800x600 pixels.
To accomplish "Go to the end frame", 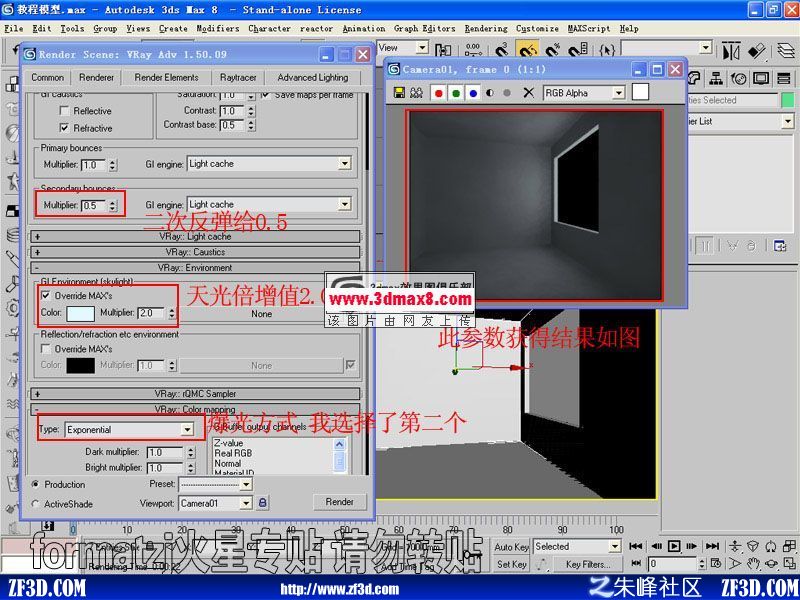I will 712,546.
